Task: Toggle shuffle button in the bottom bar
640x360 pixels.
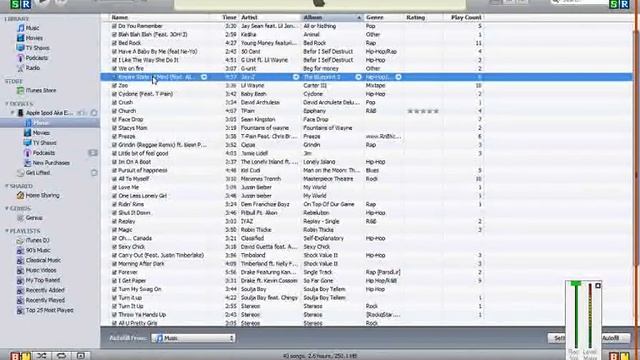Action: click(42, 356)
